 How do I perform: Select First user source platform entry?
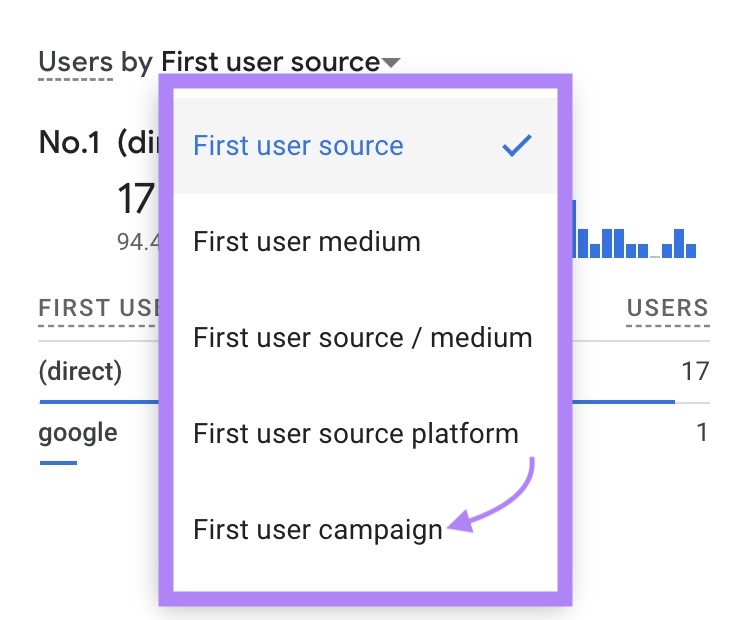pyautogui.click(x=355, y=434)
